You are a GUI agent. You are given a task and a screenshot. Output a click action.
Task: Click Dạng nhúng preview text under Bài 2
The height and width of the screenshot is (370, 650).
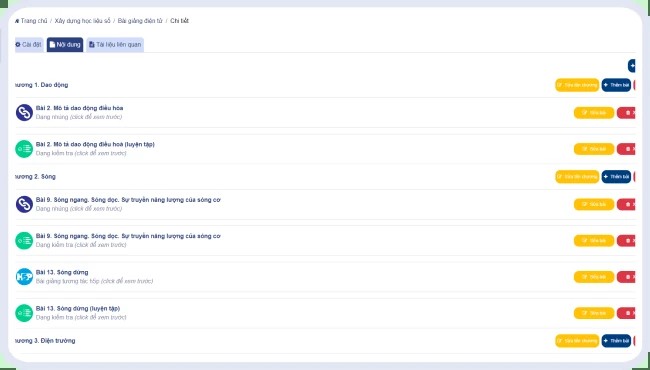click(x=79, y=117)
